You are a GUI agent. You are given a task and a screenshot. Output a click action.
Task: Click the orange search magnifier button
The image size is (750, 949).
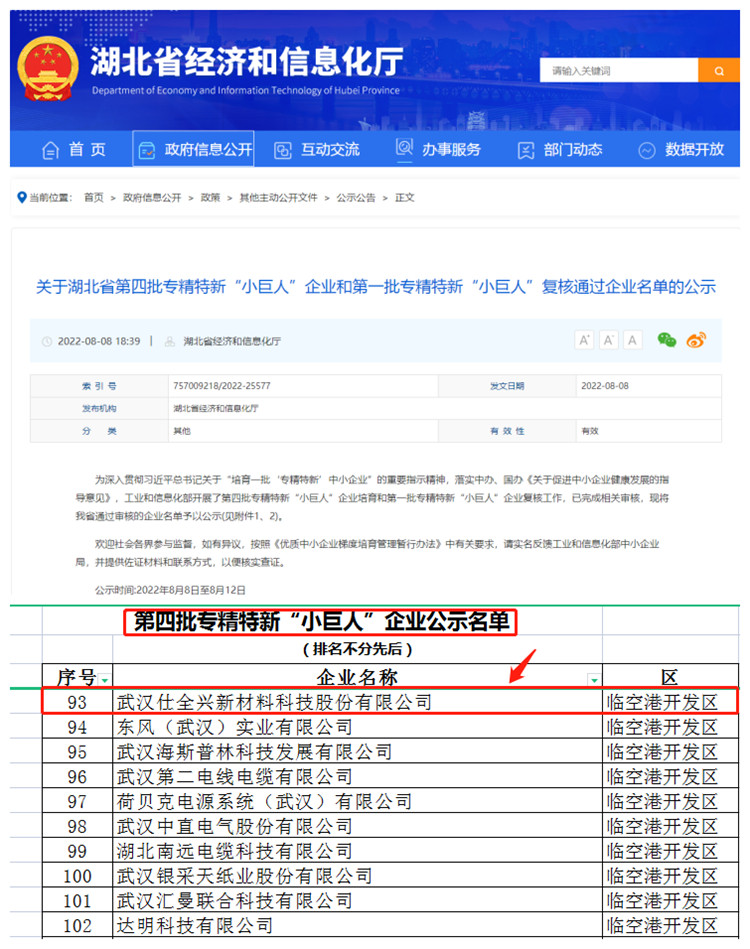pos(719,71)
